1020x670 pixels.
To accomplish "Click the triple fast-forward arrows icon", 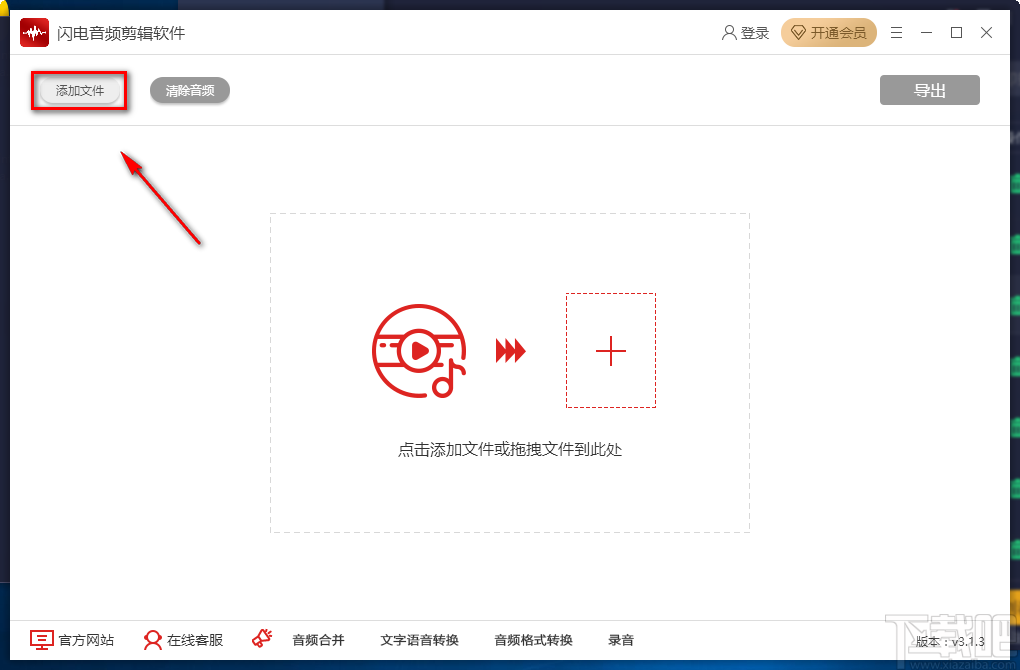I will [x=511, y=351].
